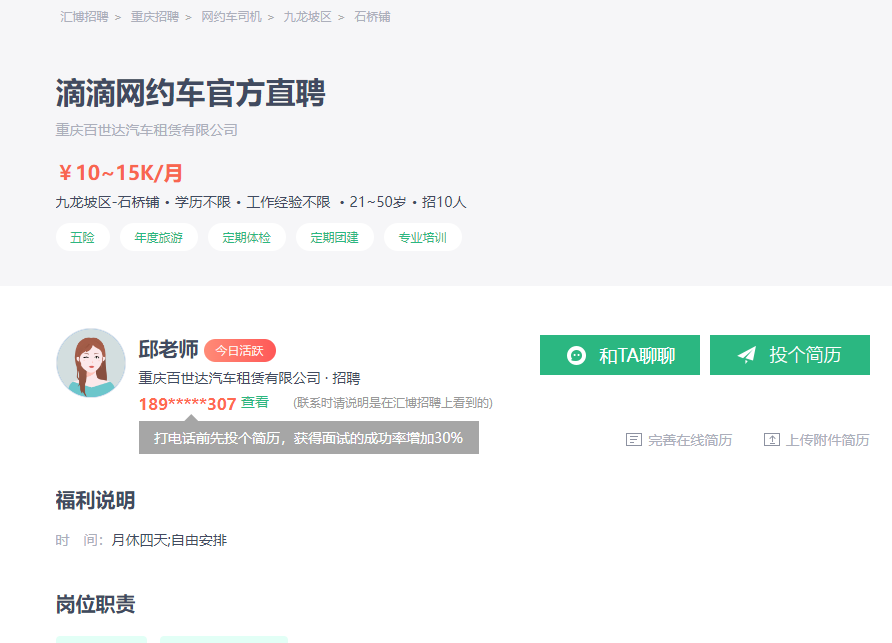
Task: Click the 年度旅游 benefit tag
Action: coord(159,238)
